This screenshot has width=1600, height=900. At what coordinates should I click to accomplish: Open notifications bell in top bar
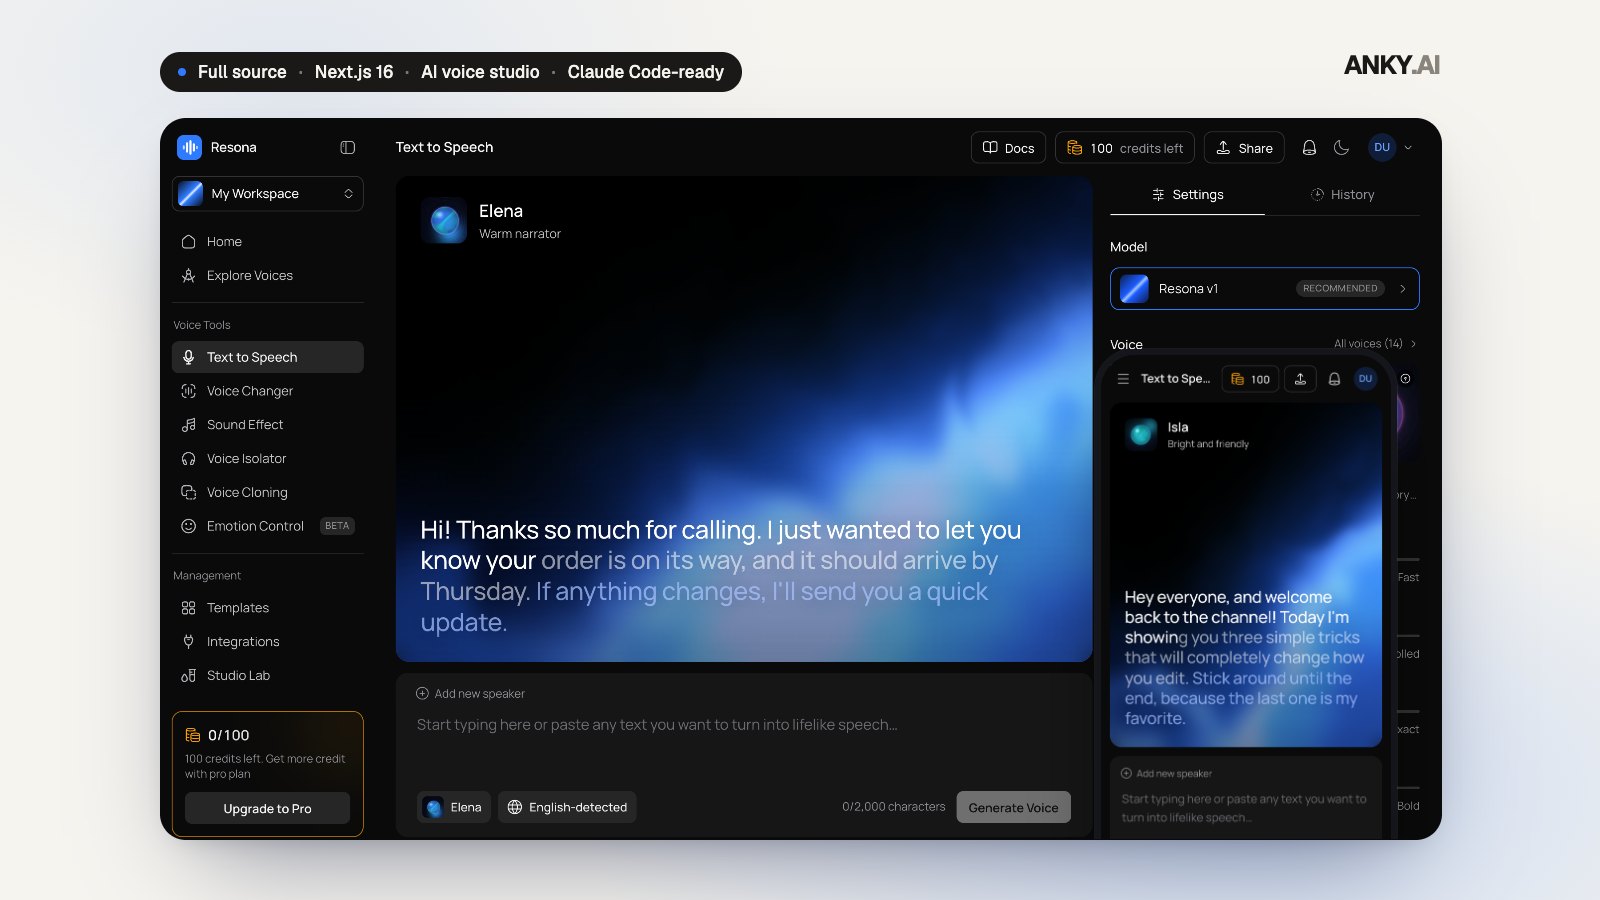click(x=1309, y=148)
